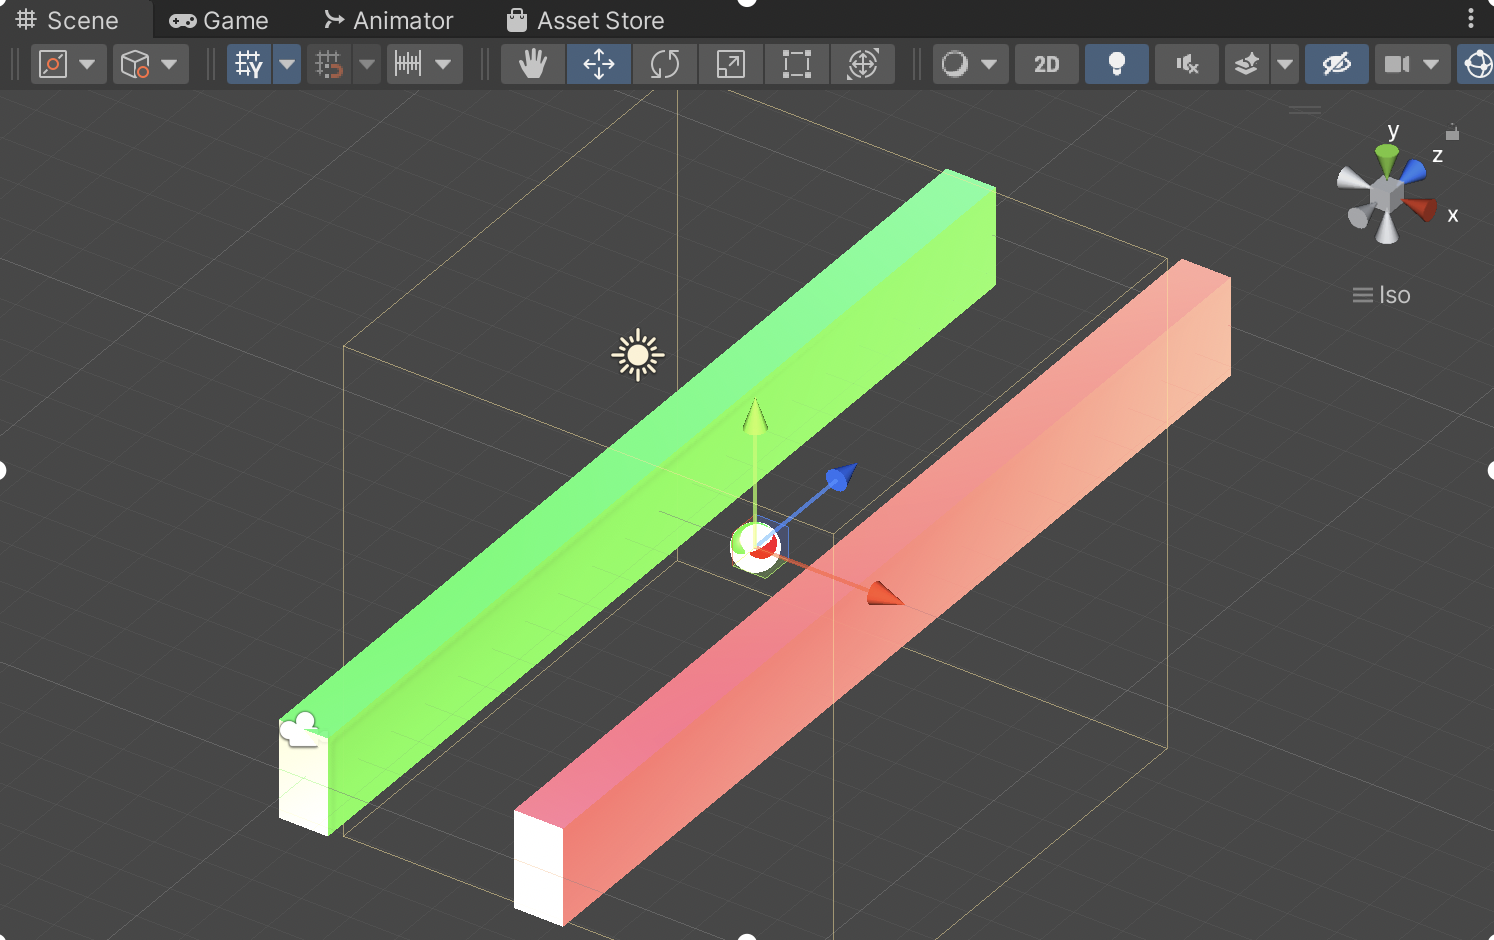The image size is (1494, 940).
Task: Select the camera gizmo icon in scene
Action: [299, 730]
